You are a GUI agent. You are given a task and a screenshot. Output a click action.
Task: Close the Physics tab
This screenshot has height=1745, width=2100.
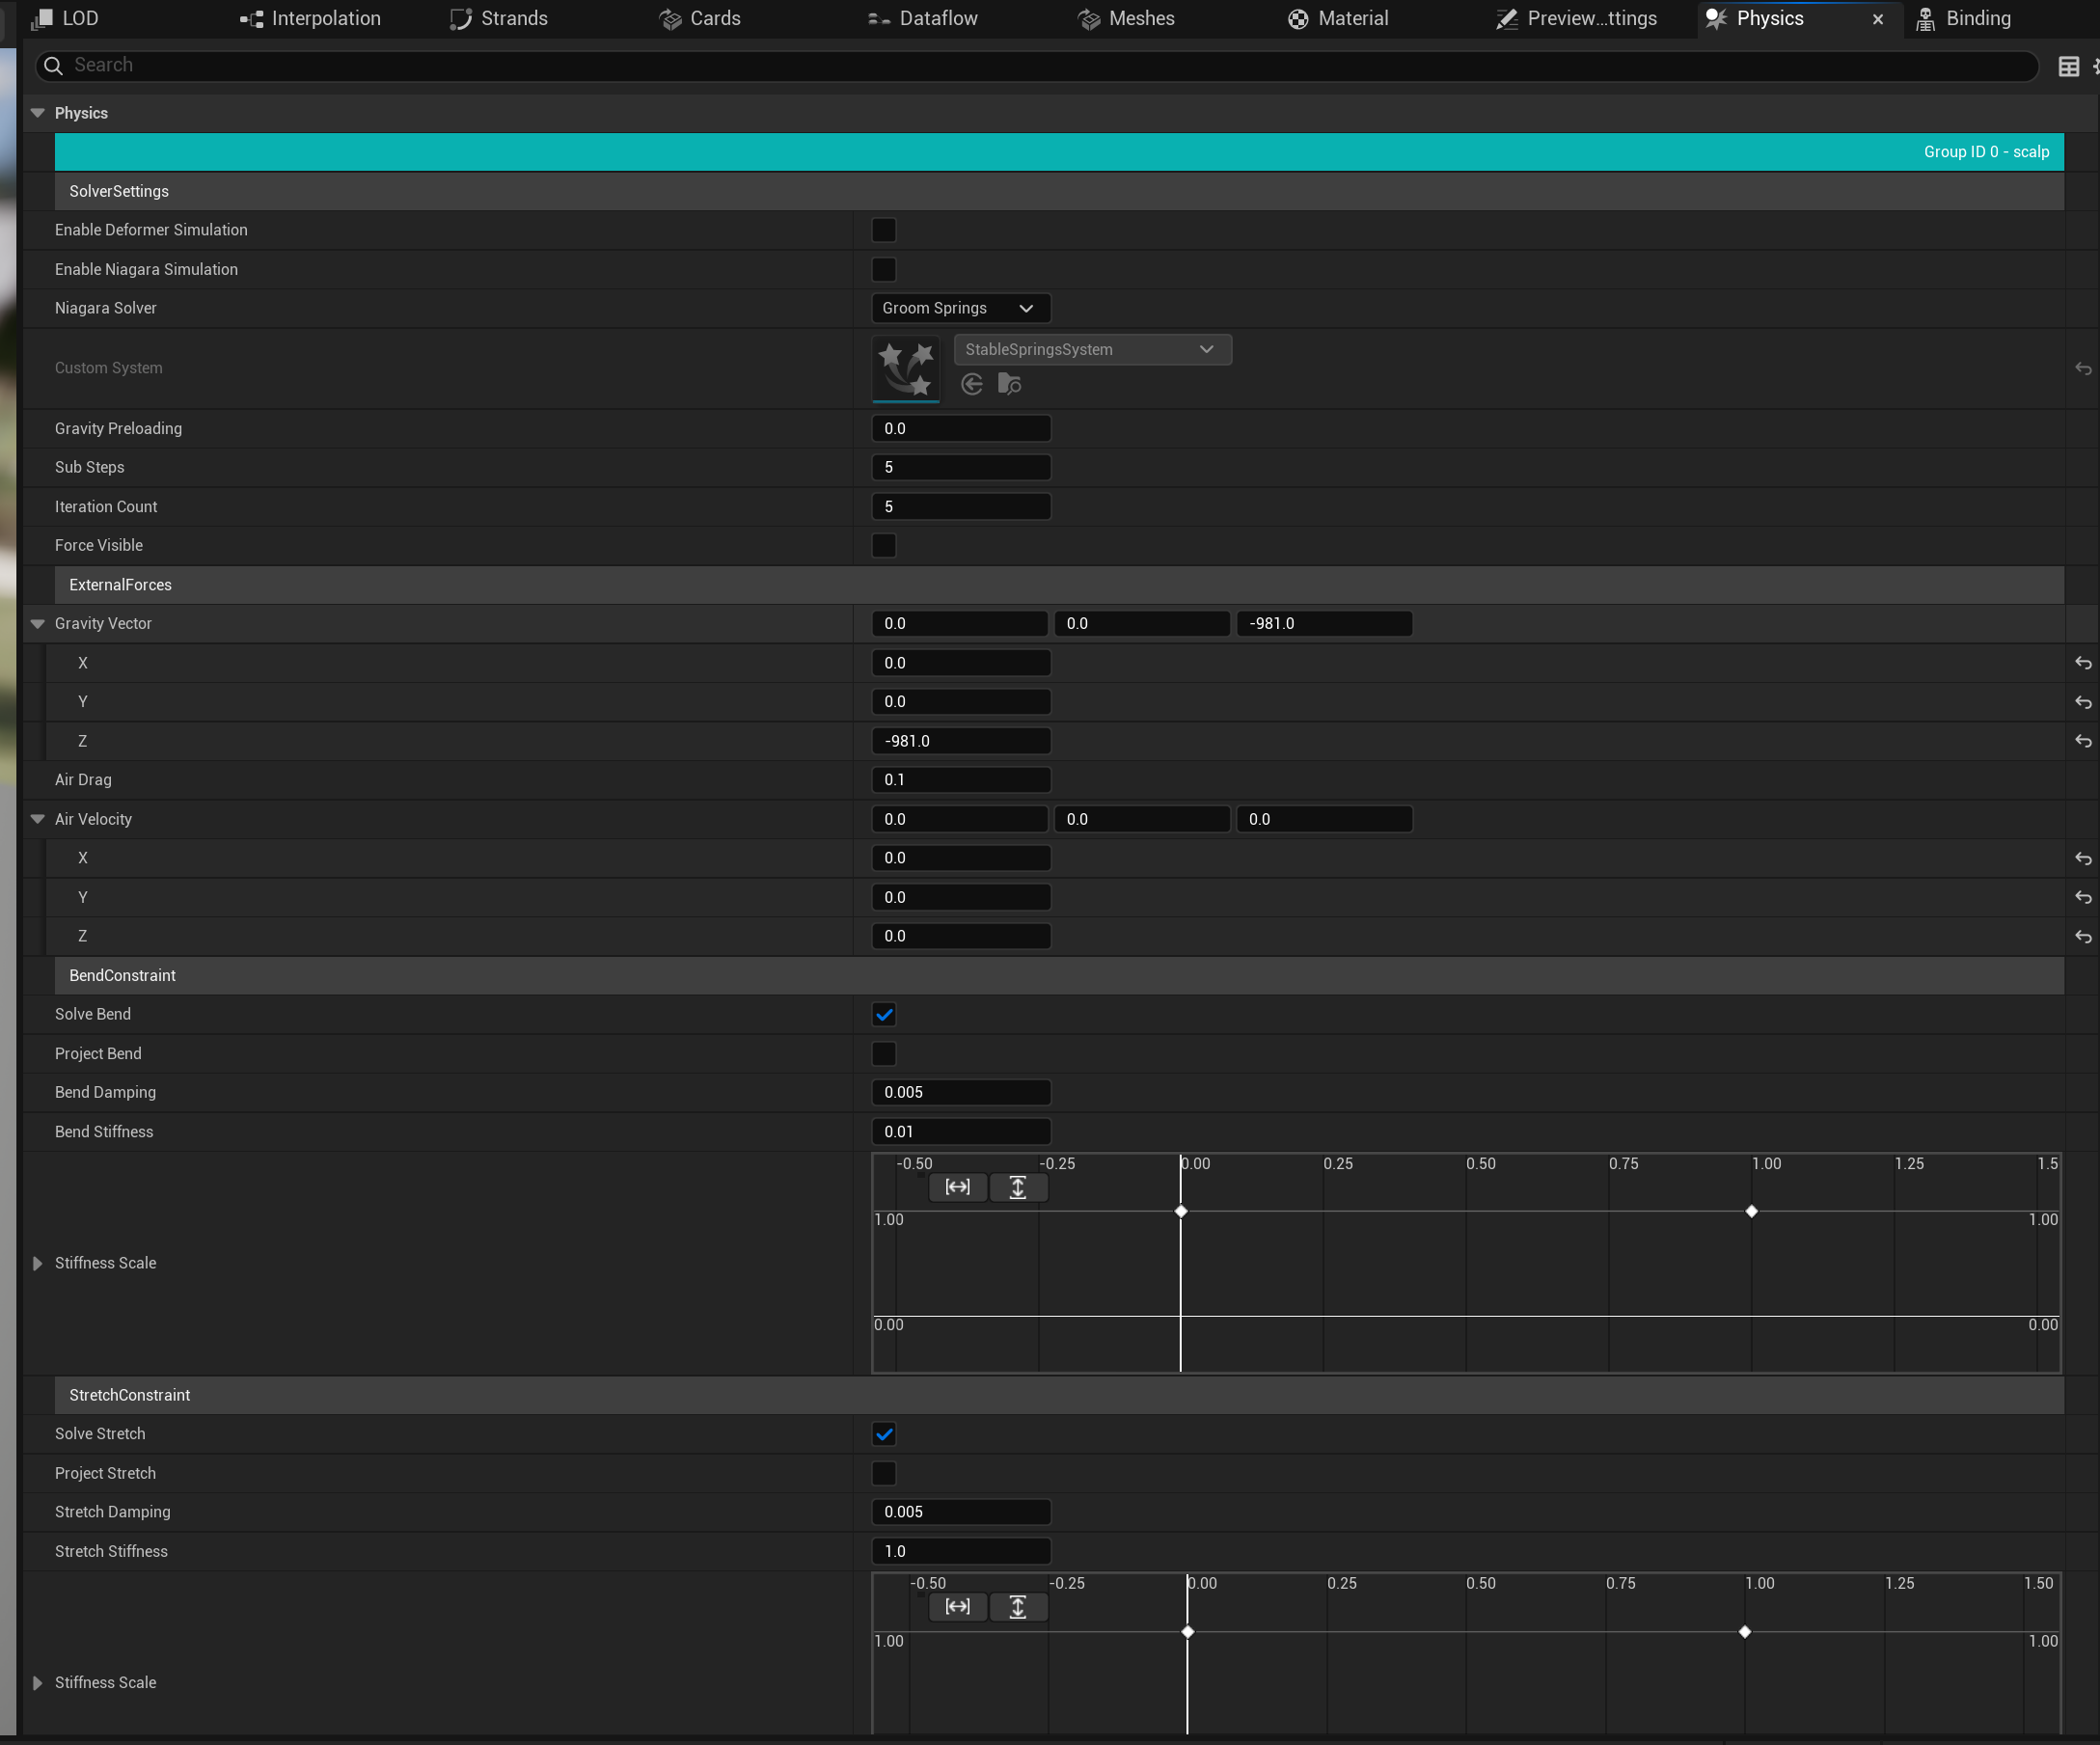click(1878, 19)
